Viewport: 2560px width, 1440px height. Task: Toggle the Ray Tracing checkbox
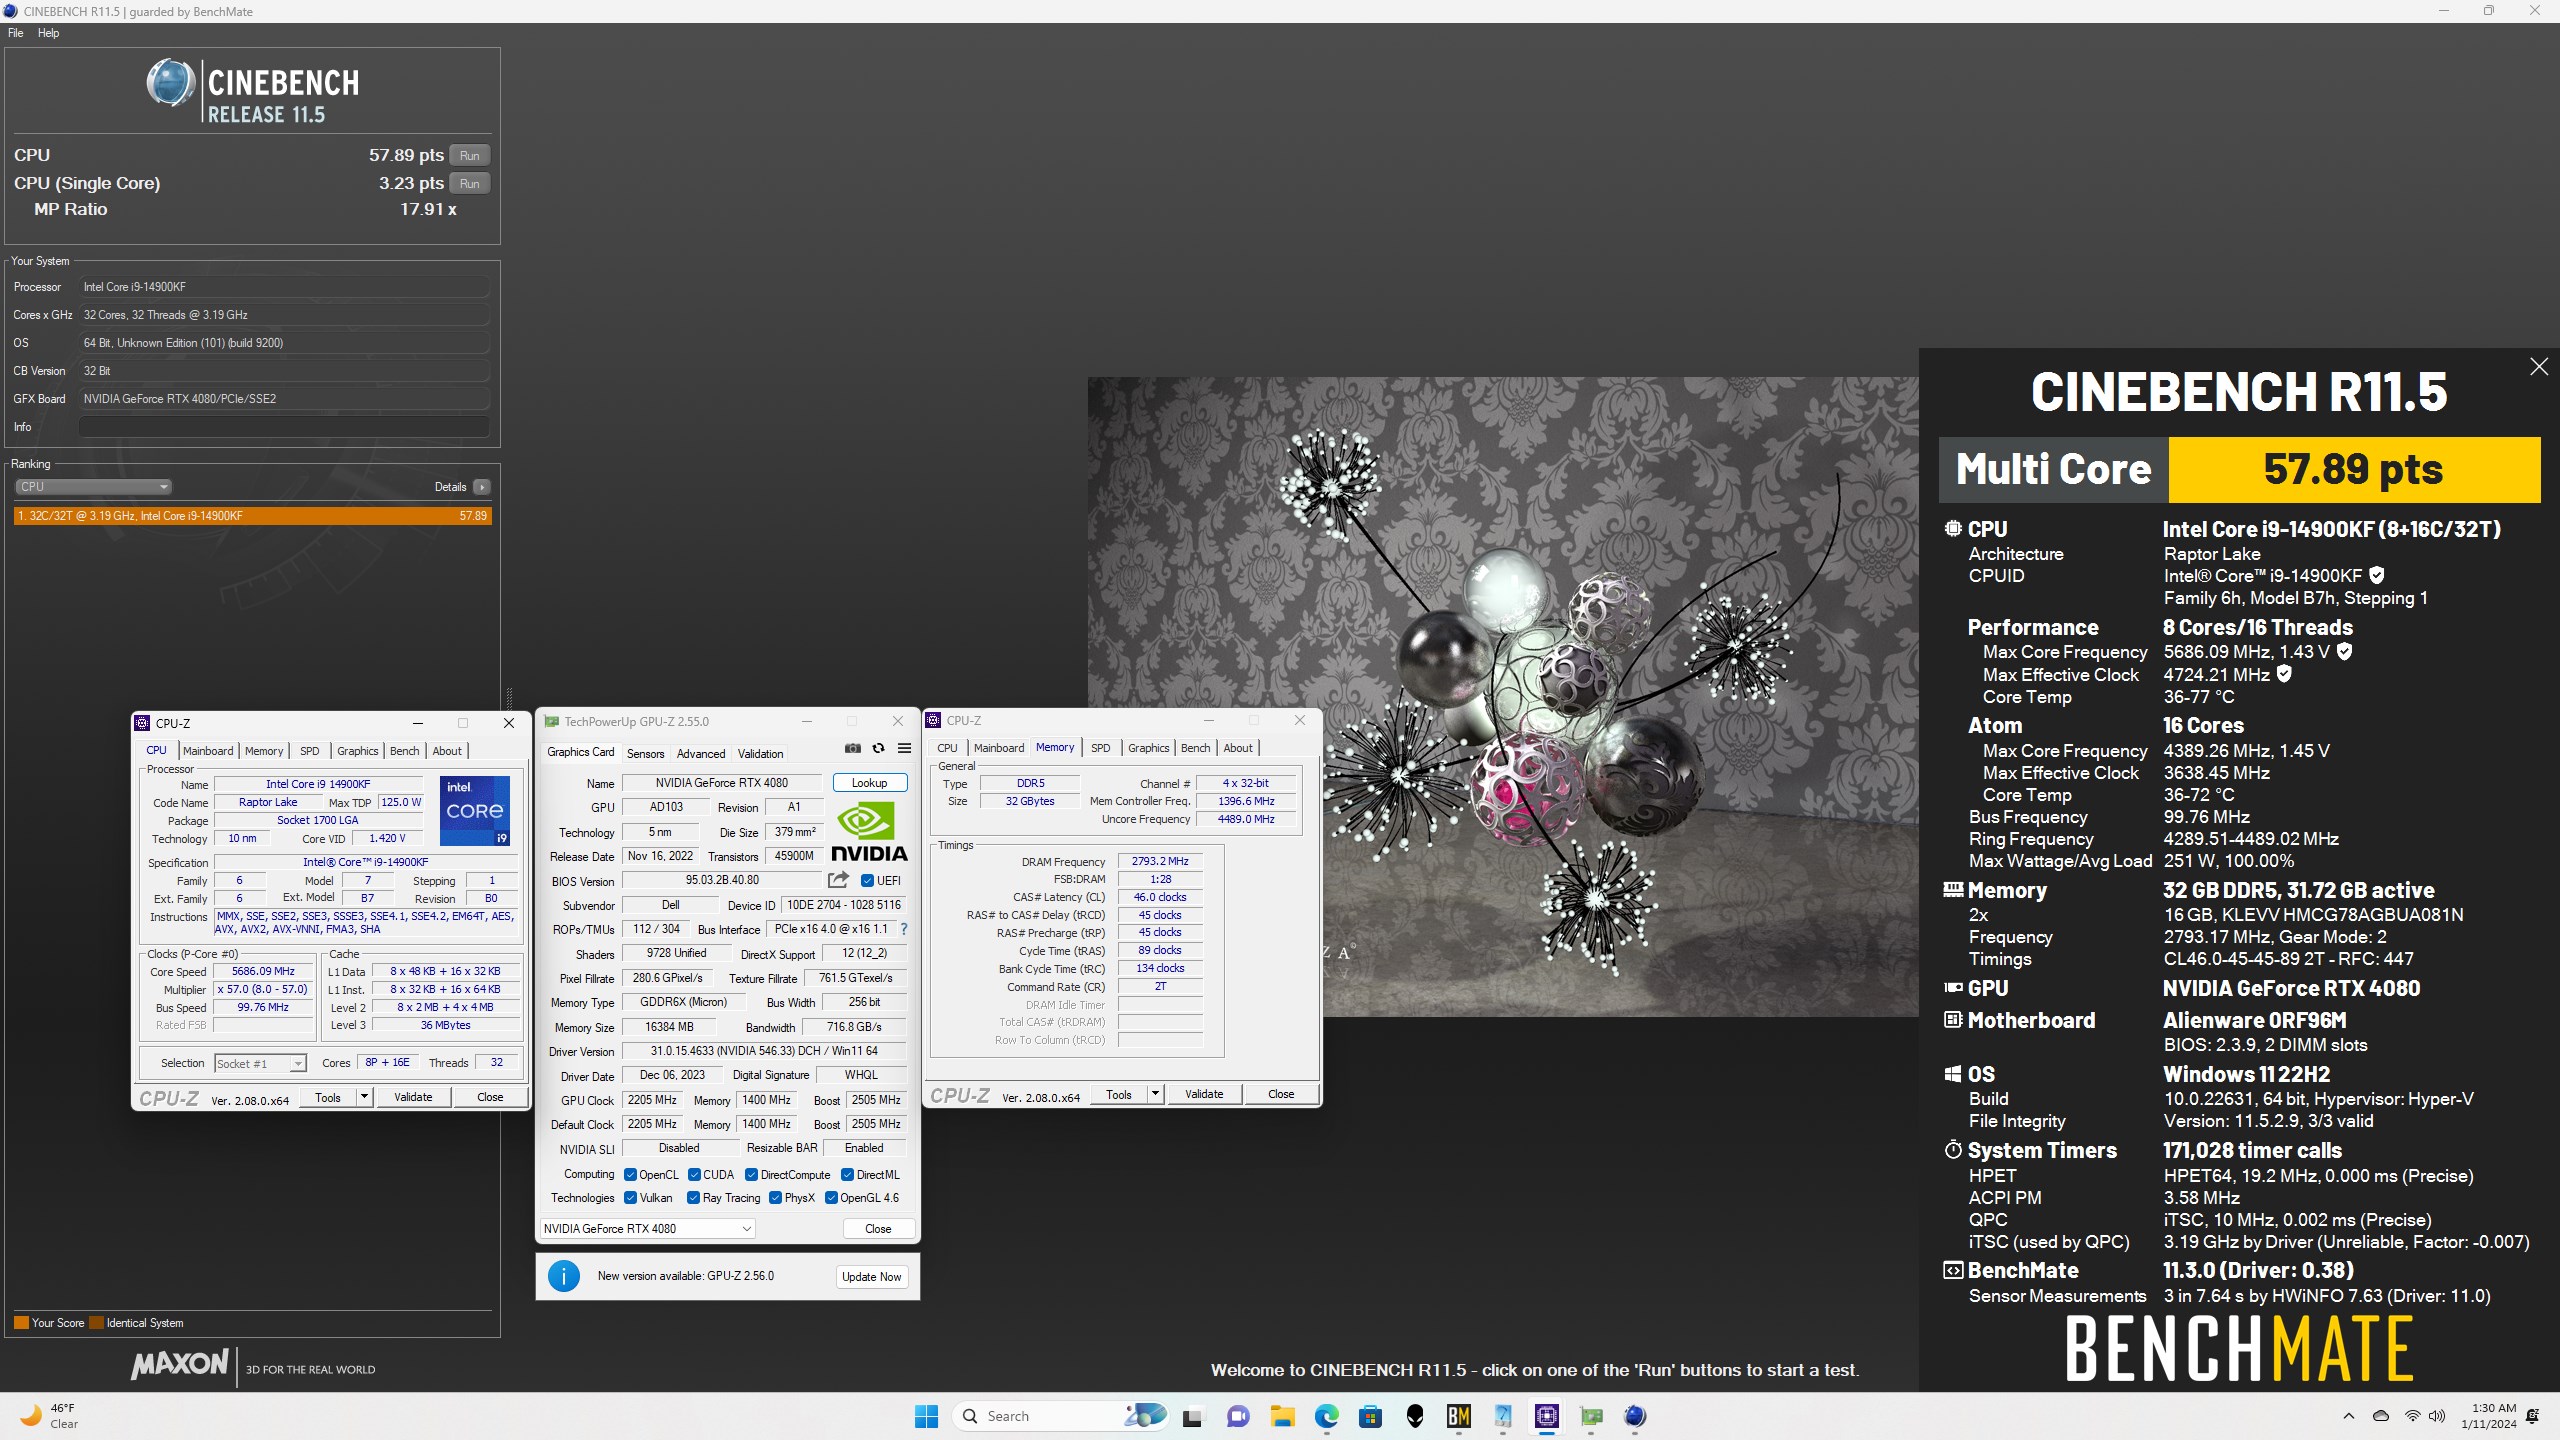tap(693, 1198)
